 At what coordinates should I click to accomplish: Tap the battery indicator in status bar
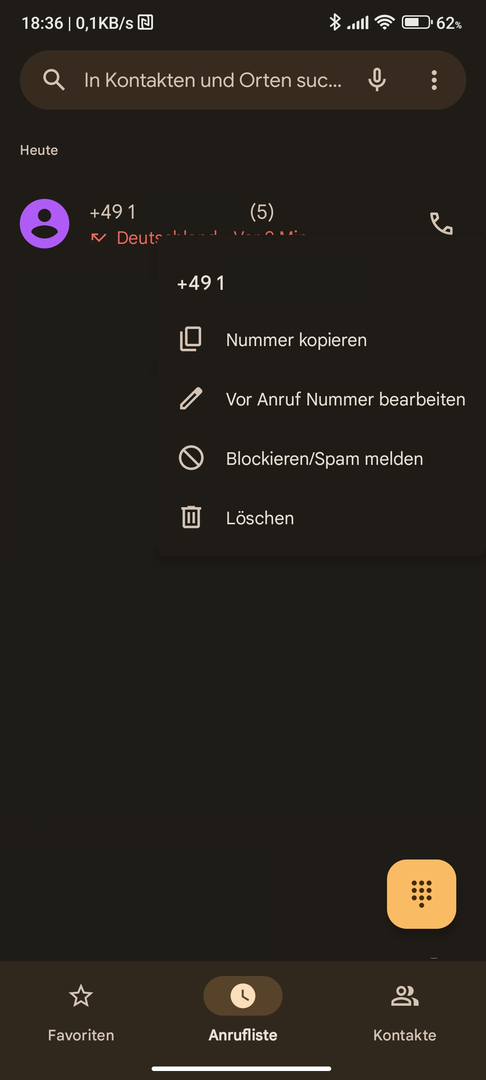416,23
